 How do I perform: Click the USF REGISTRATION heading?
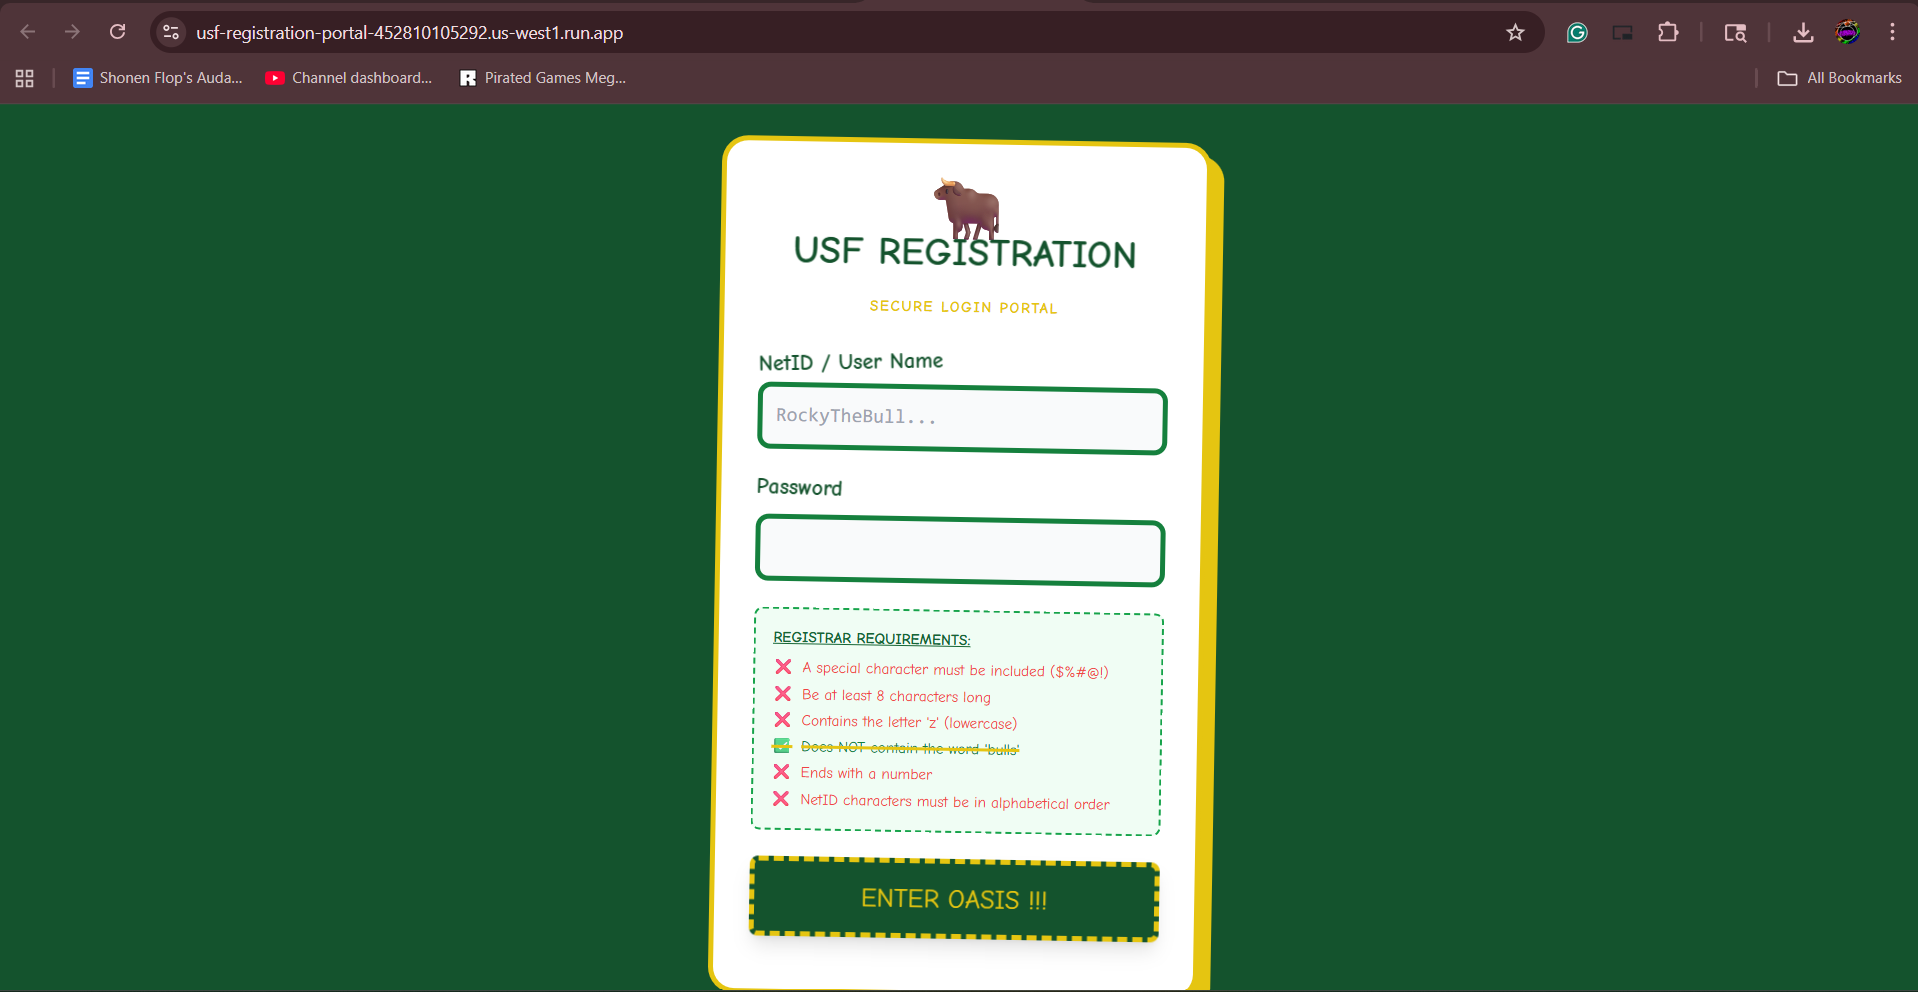pyautogui.click(x=965, y=252)
